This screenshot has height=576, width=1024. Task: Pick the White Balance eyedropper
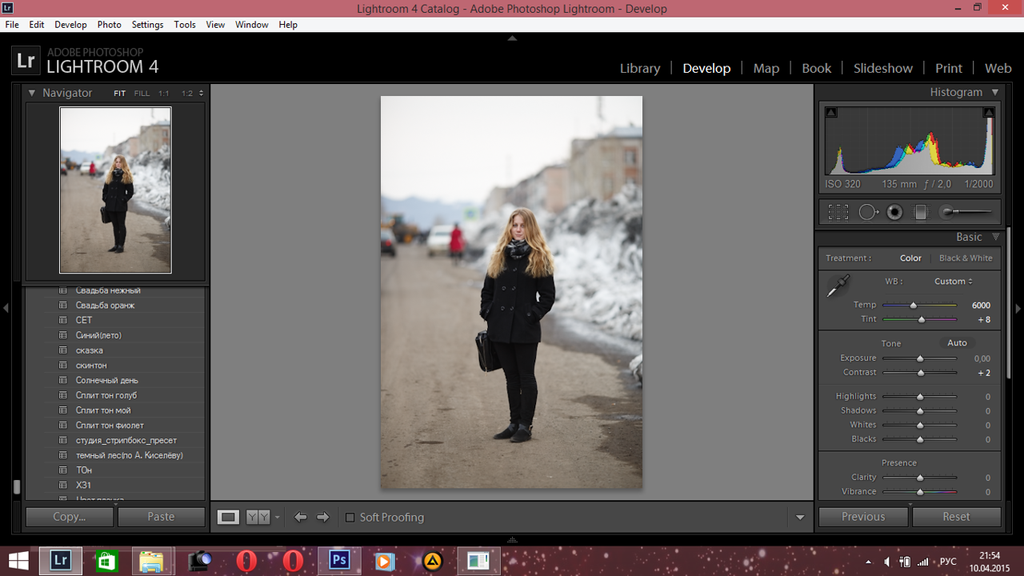(x=838, y=286)
